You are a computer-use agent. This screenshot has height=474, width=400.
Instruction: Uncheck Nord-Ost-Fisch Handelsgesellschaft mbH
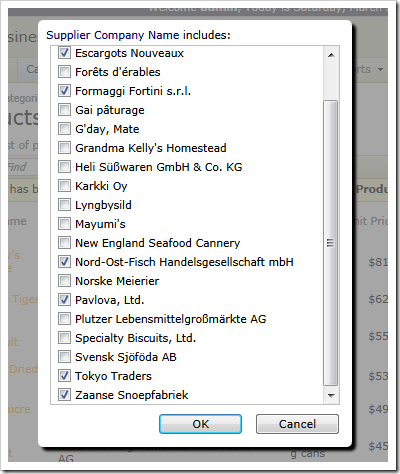(64, 262)
